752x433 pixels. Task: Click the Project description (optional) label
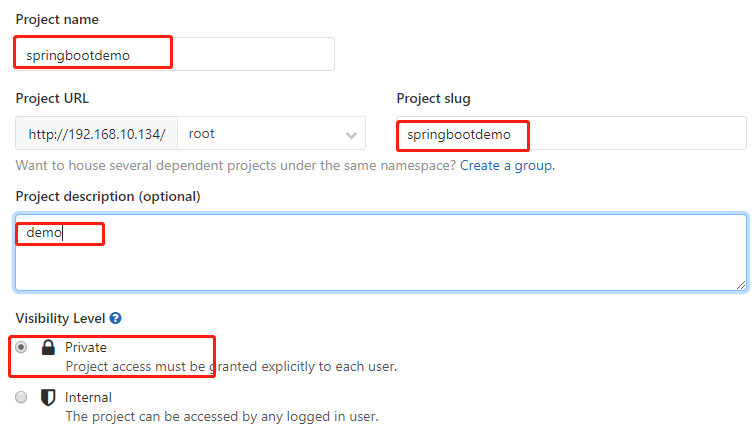pyautogui.click(x=108, y=197)
